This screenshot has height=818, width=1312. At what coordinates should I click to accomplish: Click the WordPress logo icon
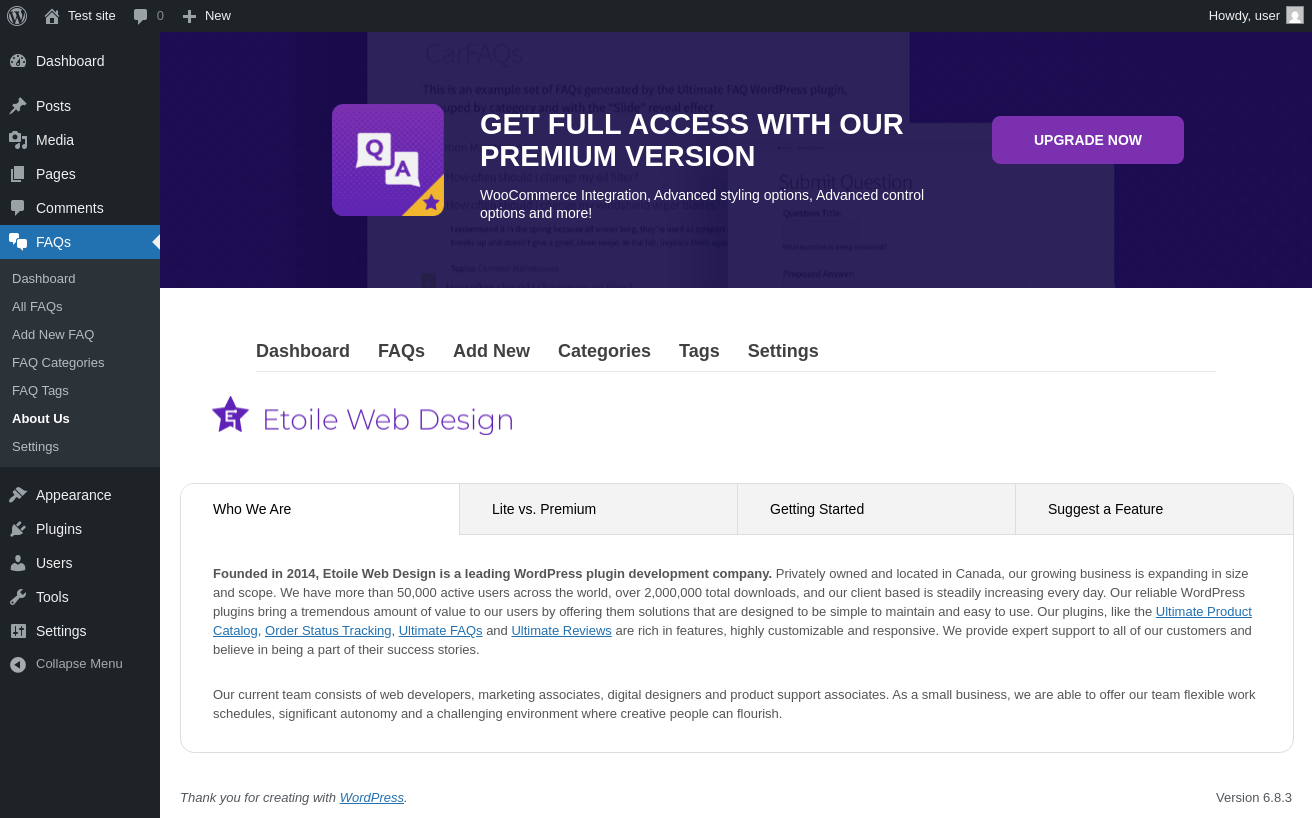(17, 16)
